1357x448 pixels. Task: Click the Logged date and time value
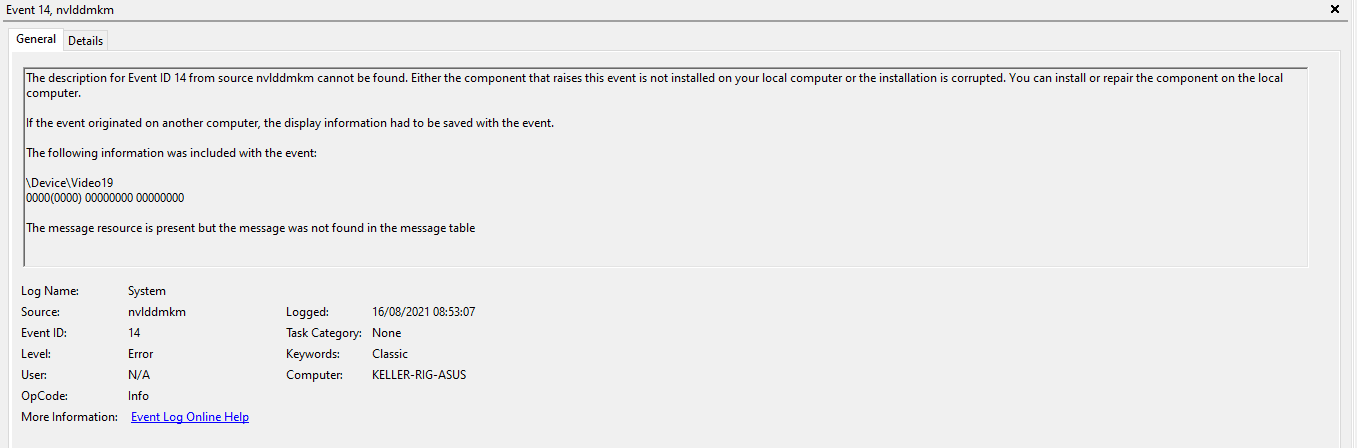click(x=423, y=312)
